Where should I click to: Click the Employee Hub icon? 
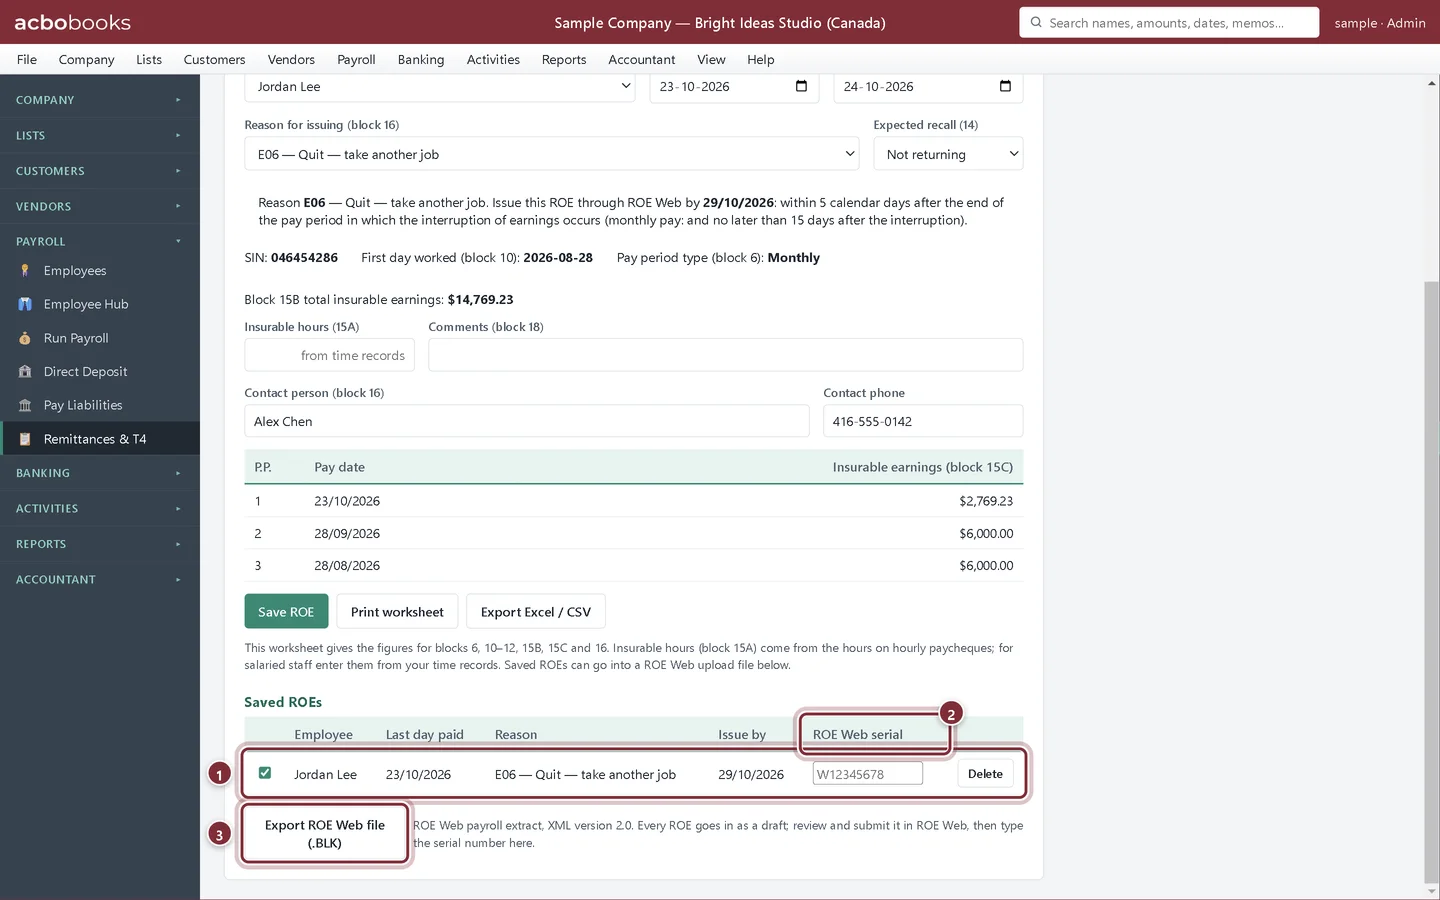(25, 304)
